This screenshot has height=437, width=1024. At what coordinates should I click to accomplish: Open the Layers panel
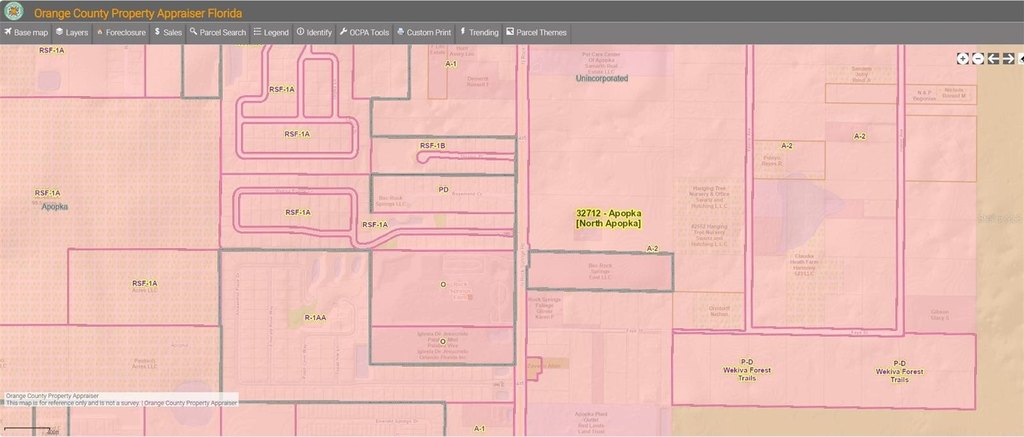72,32
